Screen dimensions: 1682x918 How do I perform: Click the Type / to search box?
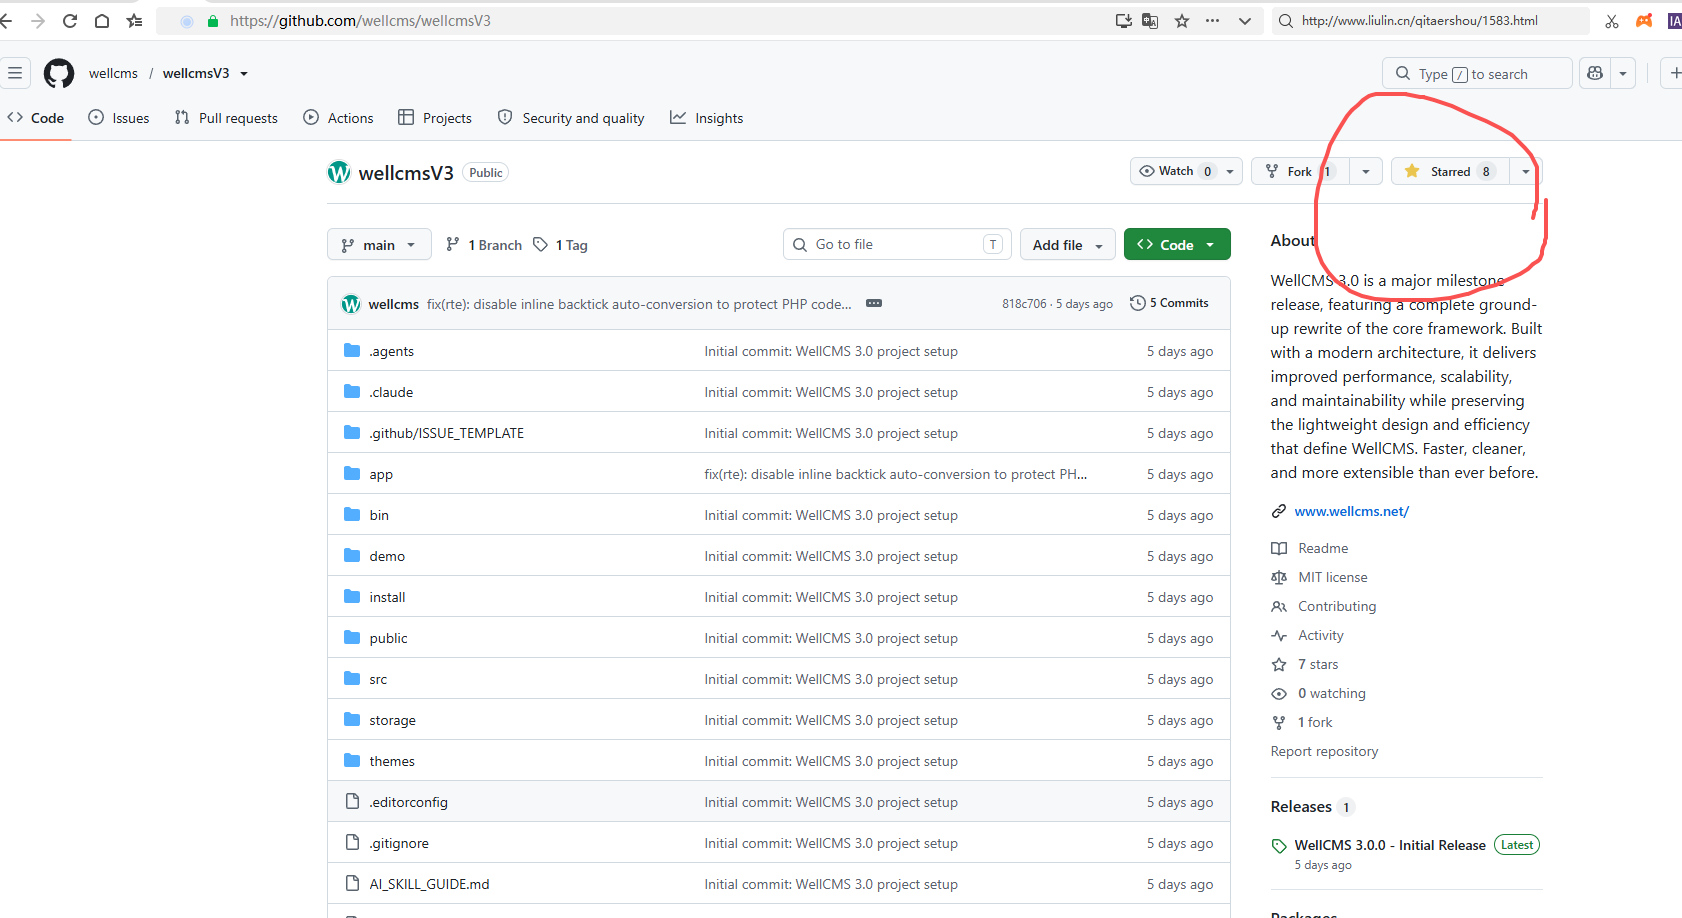1477,73
